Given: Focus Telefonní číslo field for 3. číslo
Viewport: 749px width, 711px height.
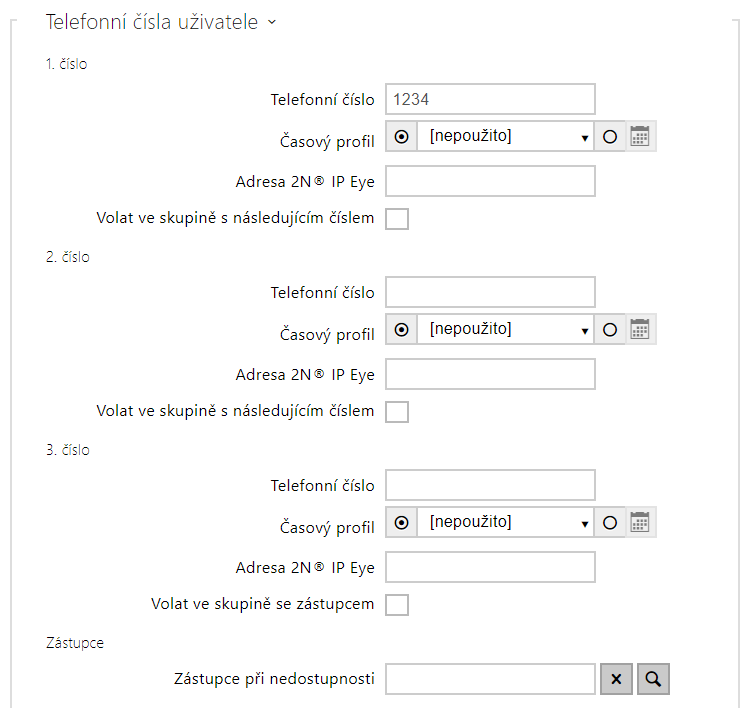Looking at the screenshot, I should 490,485.
